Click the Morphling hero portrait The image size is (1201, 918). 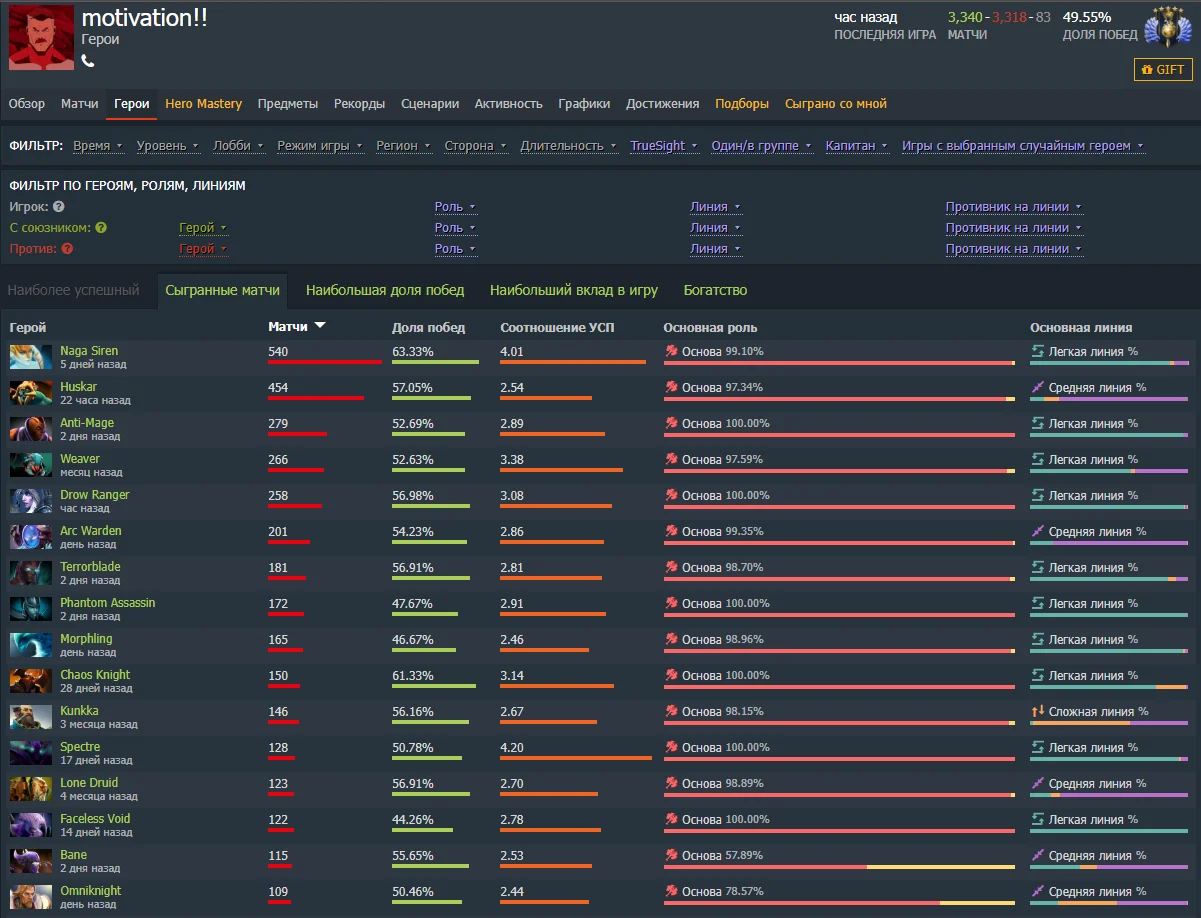tap(30, 645)
